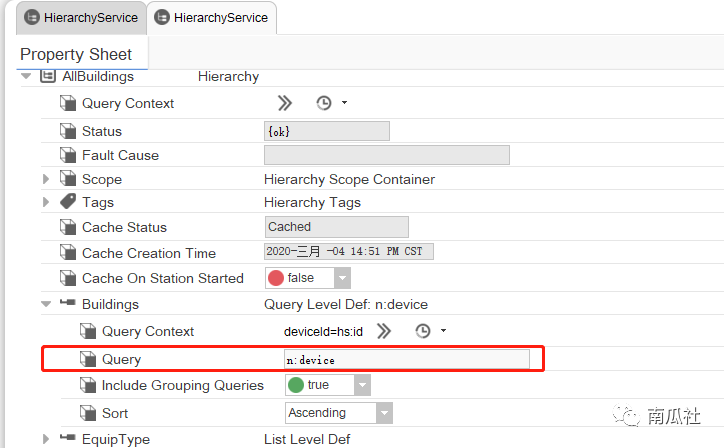Click the cube icon beside Status

coord(68,131)
